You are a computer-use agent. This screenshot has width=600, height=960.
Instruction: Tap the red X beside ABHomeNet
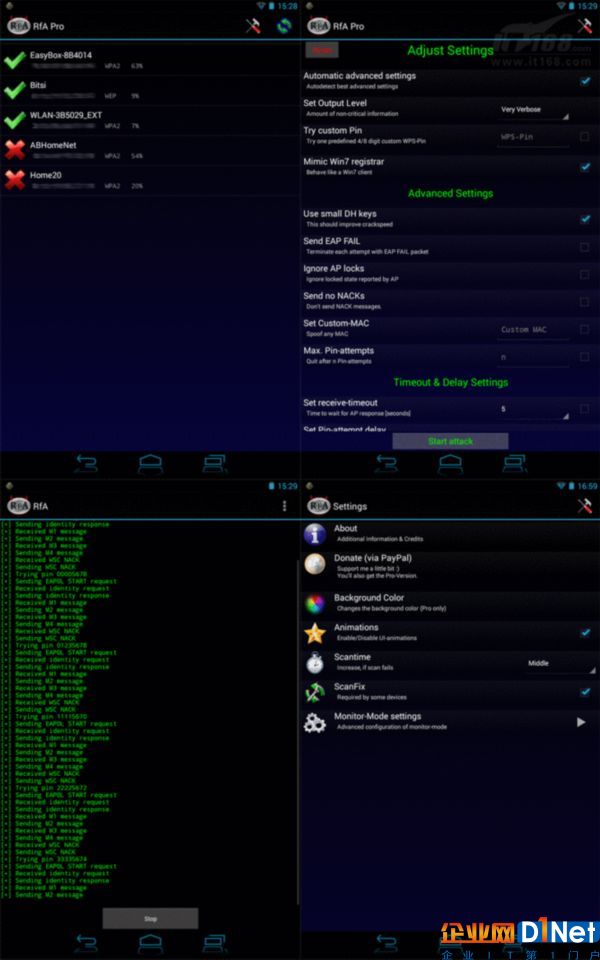click(14, 150)
